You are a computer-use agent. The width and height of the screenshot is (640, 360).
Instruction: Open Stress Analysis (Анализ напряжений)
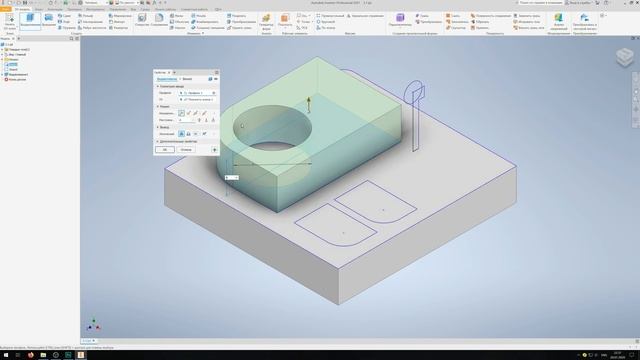point(558,21)
